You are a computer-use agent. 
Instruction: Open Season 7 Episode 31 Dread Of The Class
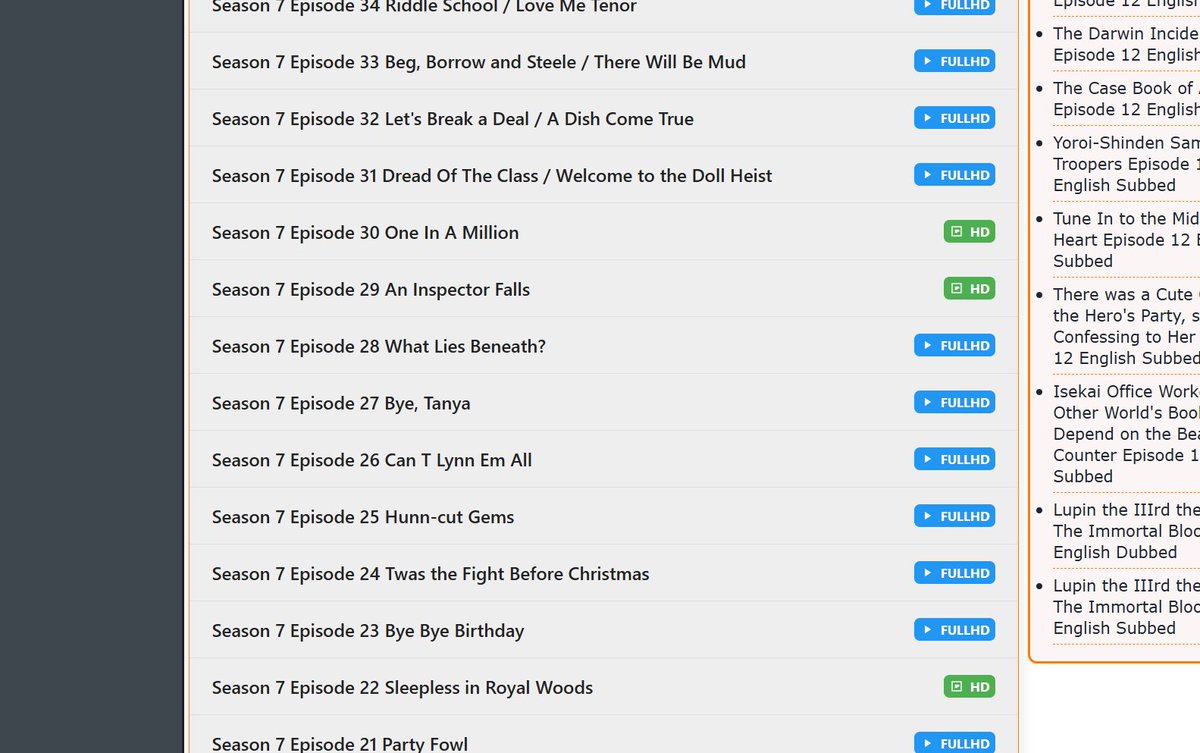pos(492,176)
